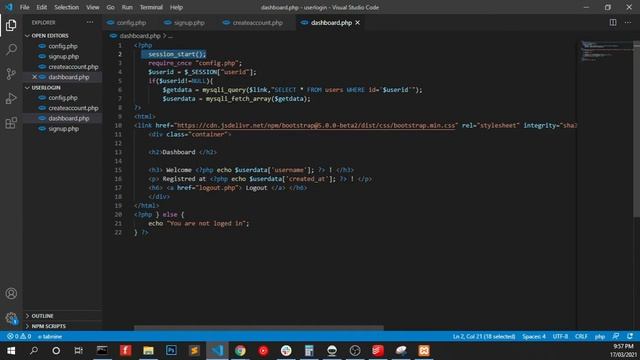Open the File menu

pyautogui.click(x=24, y=7)
